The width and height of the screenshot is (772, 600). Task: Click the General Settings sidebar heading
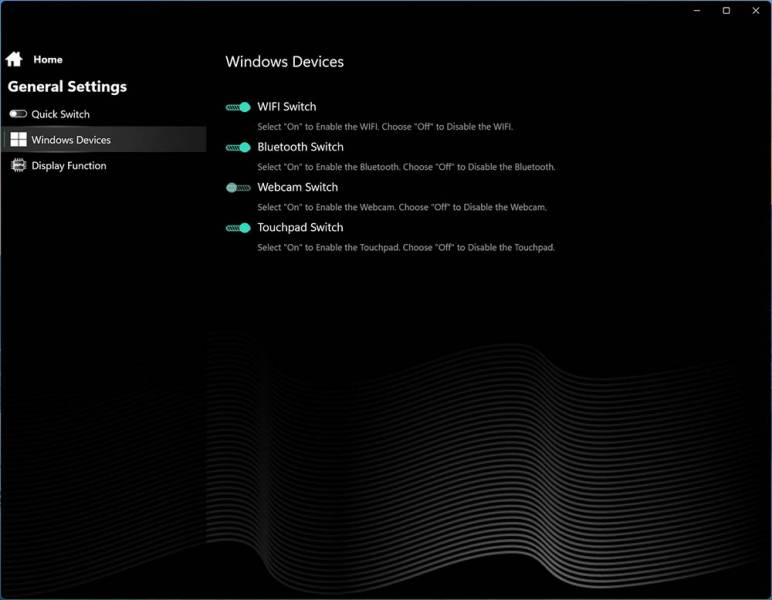click(x=67, y=87)
